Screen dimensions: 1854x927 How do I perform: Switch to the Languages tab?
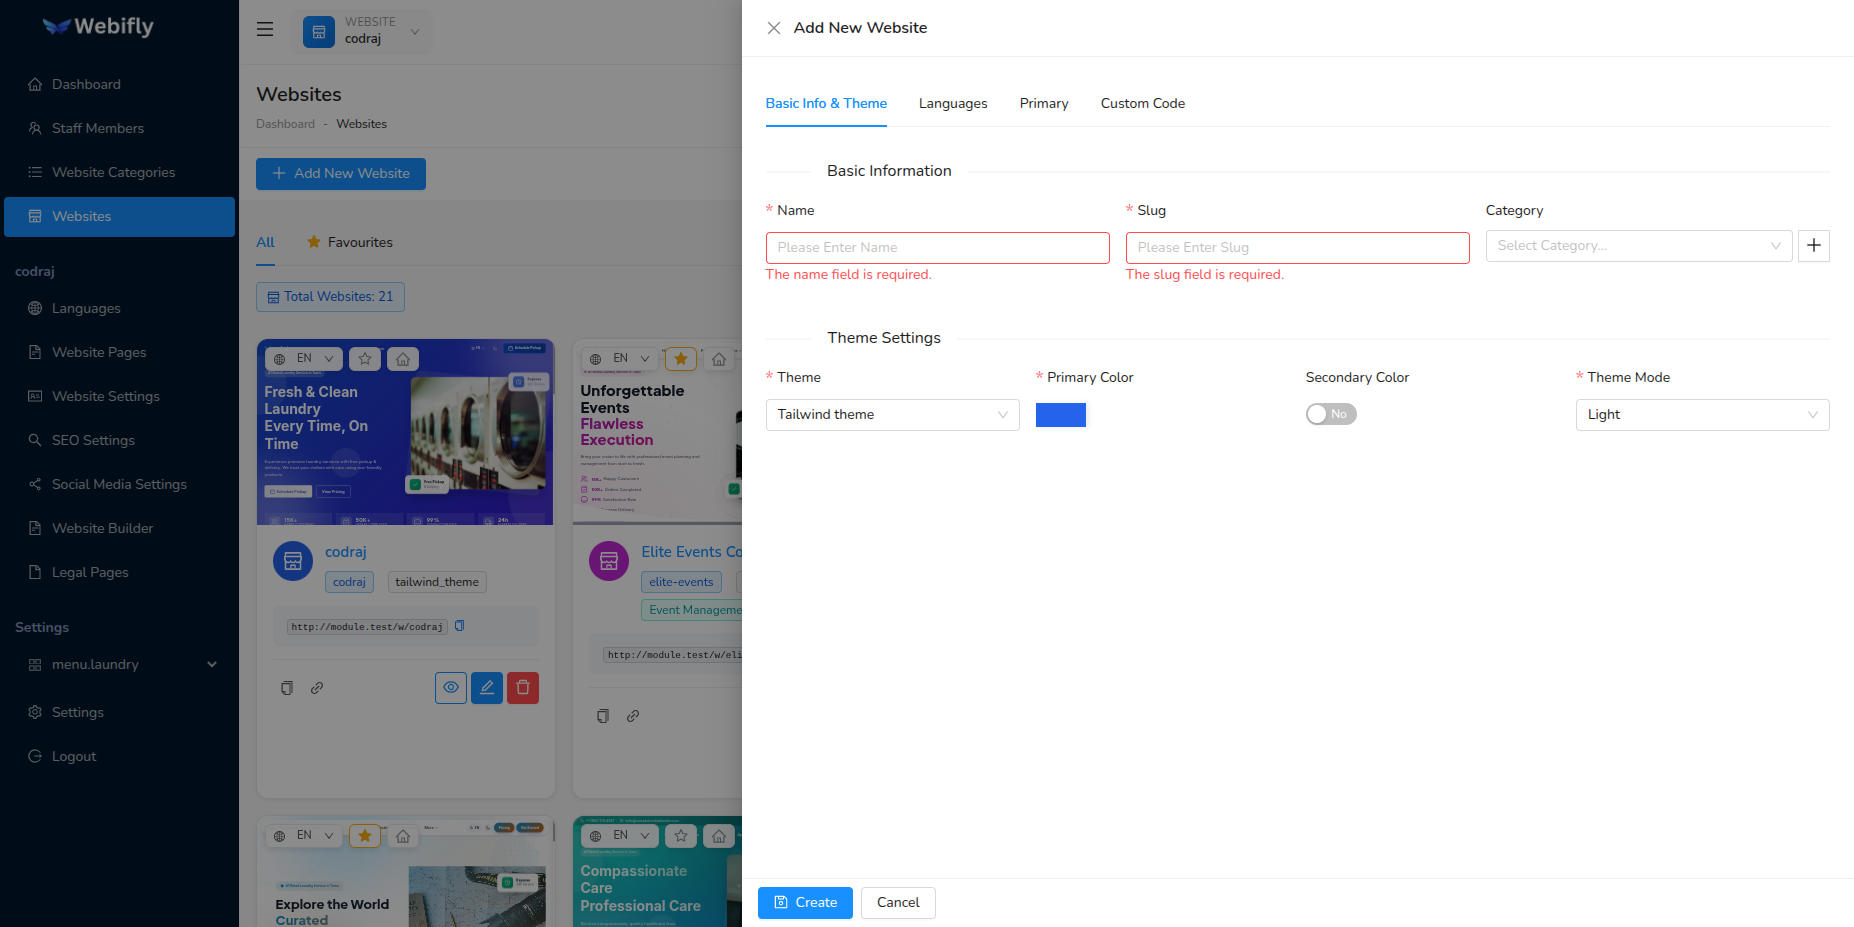click(953, 104)
